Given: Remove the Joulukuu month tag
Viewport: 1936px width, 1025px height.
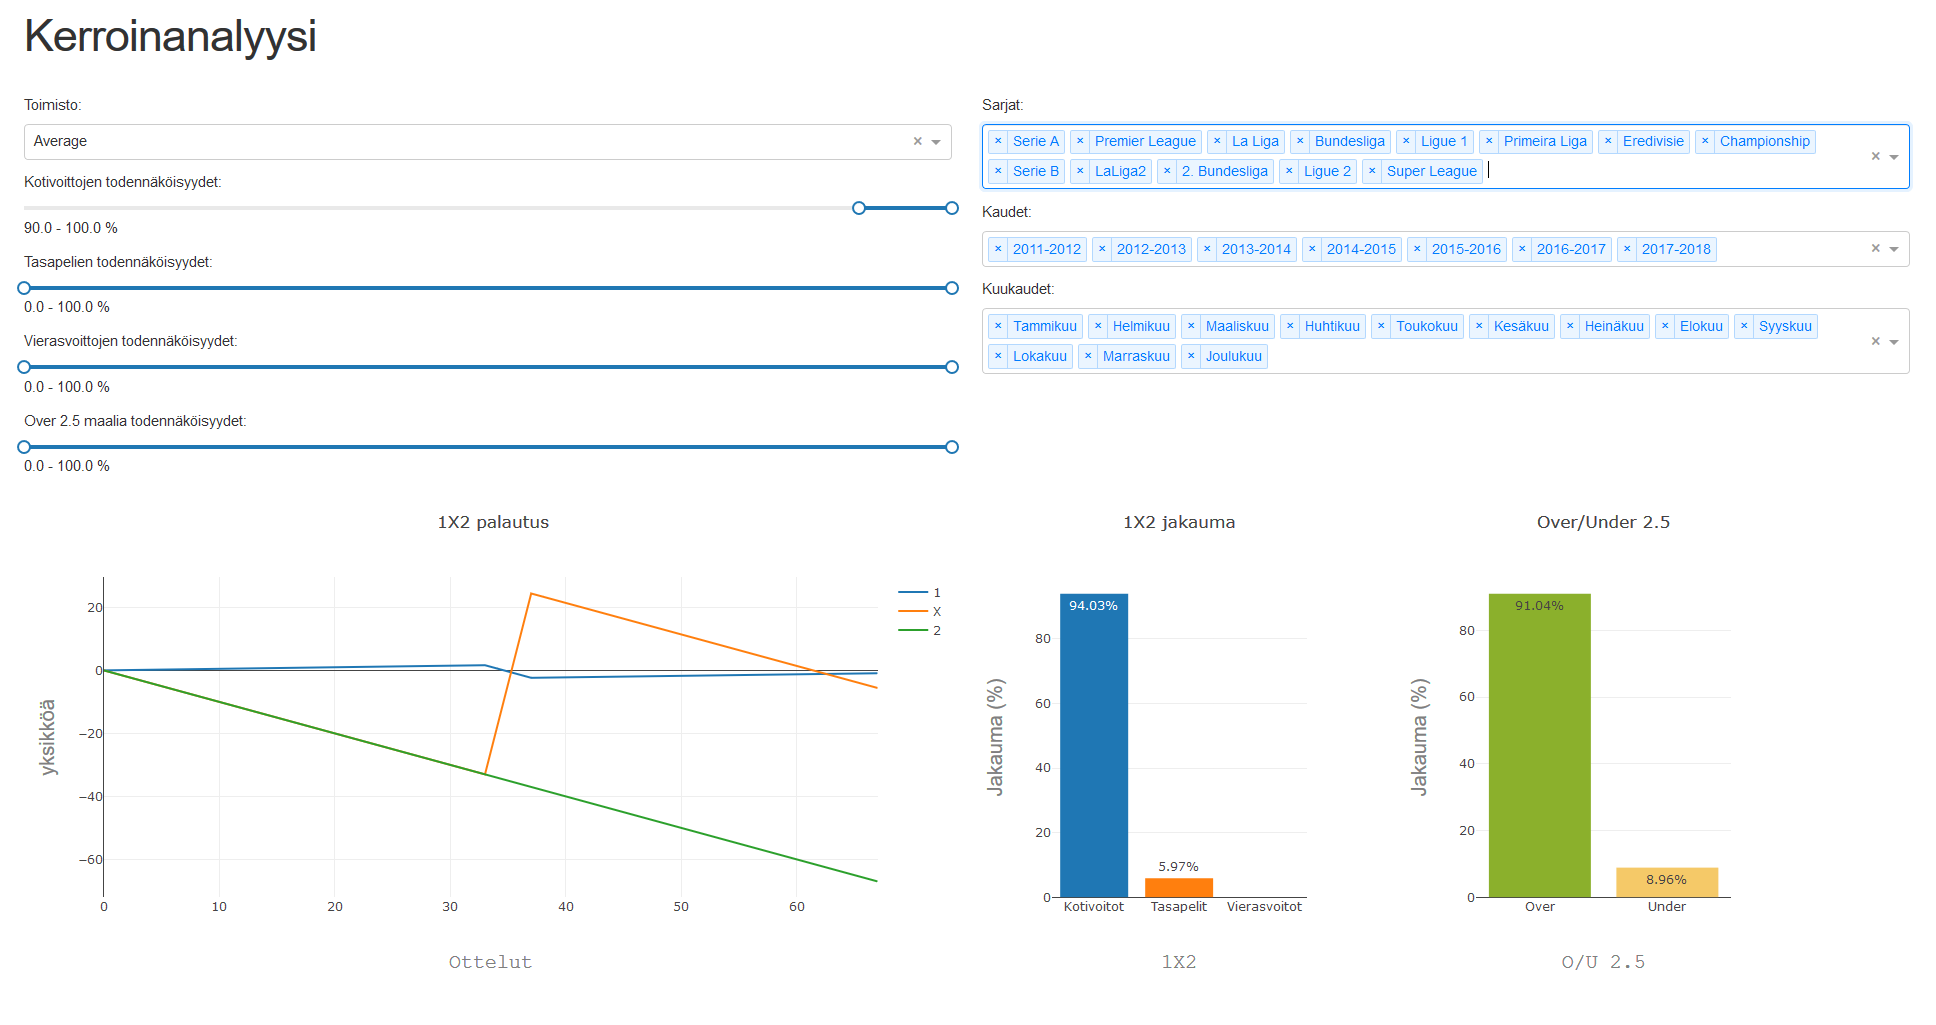Looking at the screenshot, I should (1191, 356).
